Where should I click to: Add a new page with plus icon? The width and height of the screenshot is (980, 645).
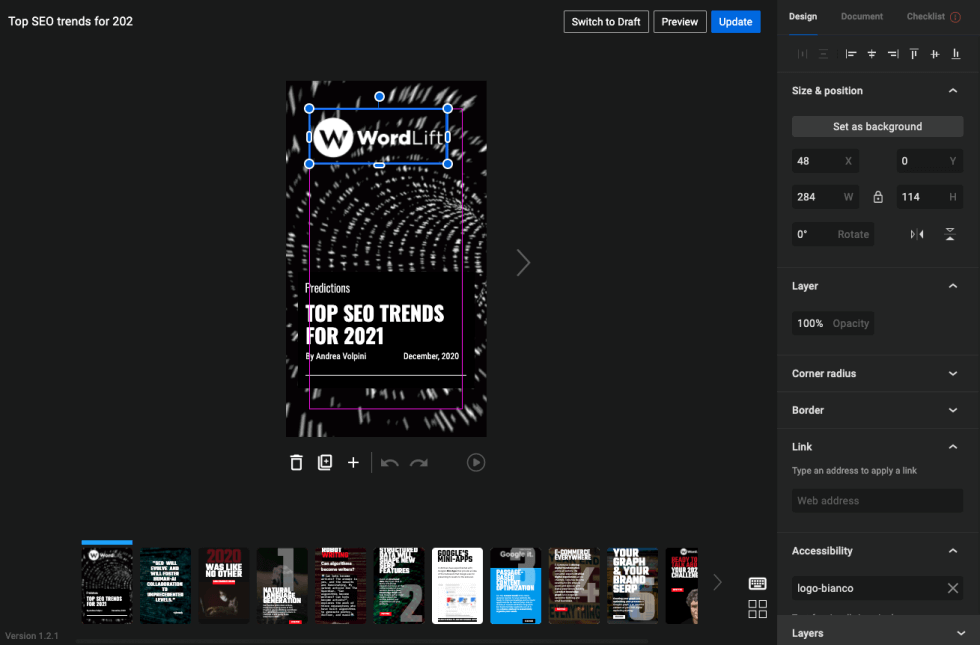pyautogui.click(x=353, y=462)
